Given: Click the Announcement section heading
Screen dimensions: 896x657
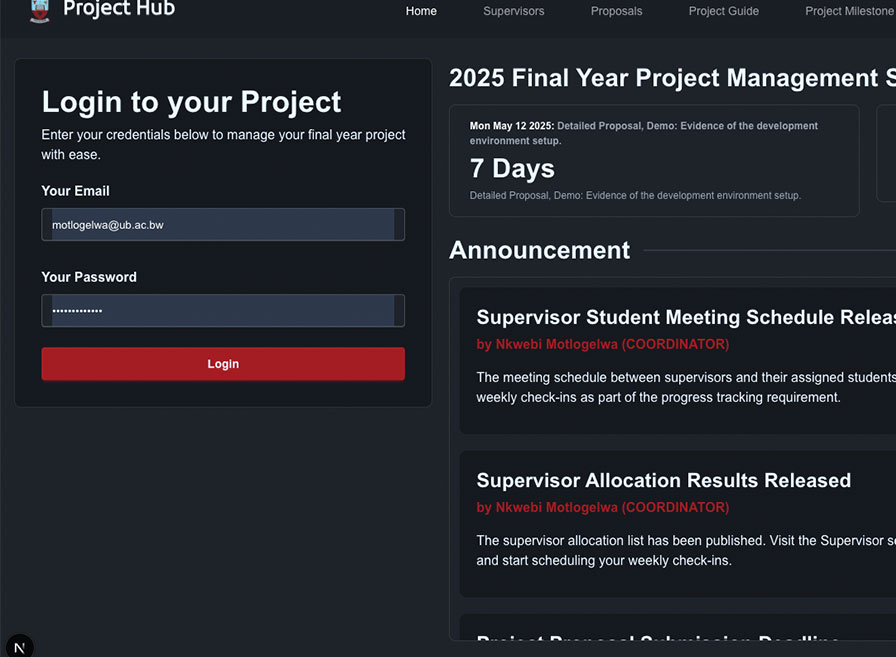Looking at the screenshot, I should pos(539,250).
